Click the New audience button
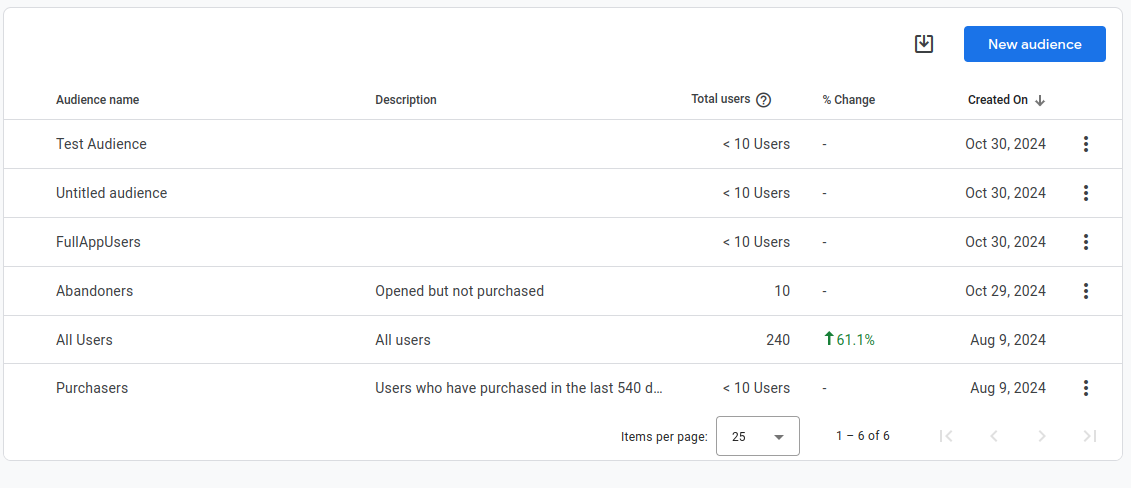Image resolution: width=1131 pixels, height=488 pixels. (1034, 44)
